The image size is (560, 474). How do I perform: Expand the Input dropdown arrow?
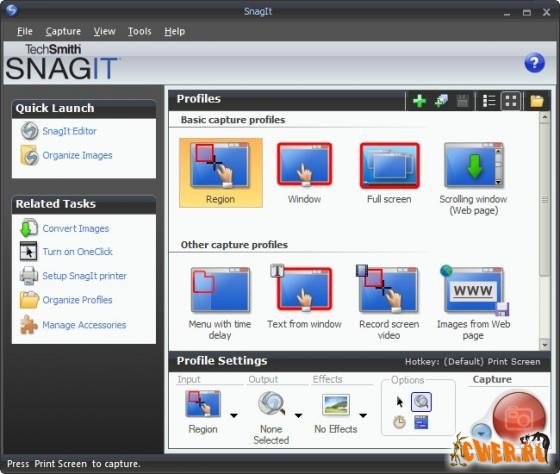234,415
